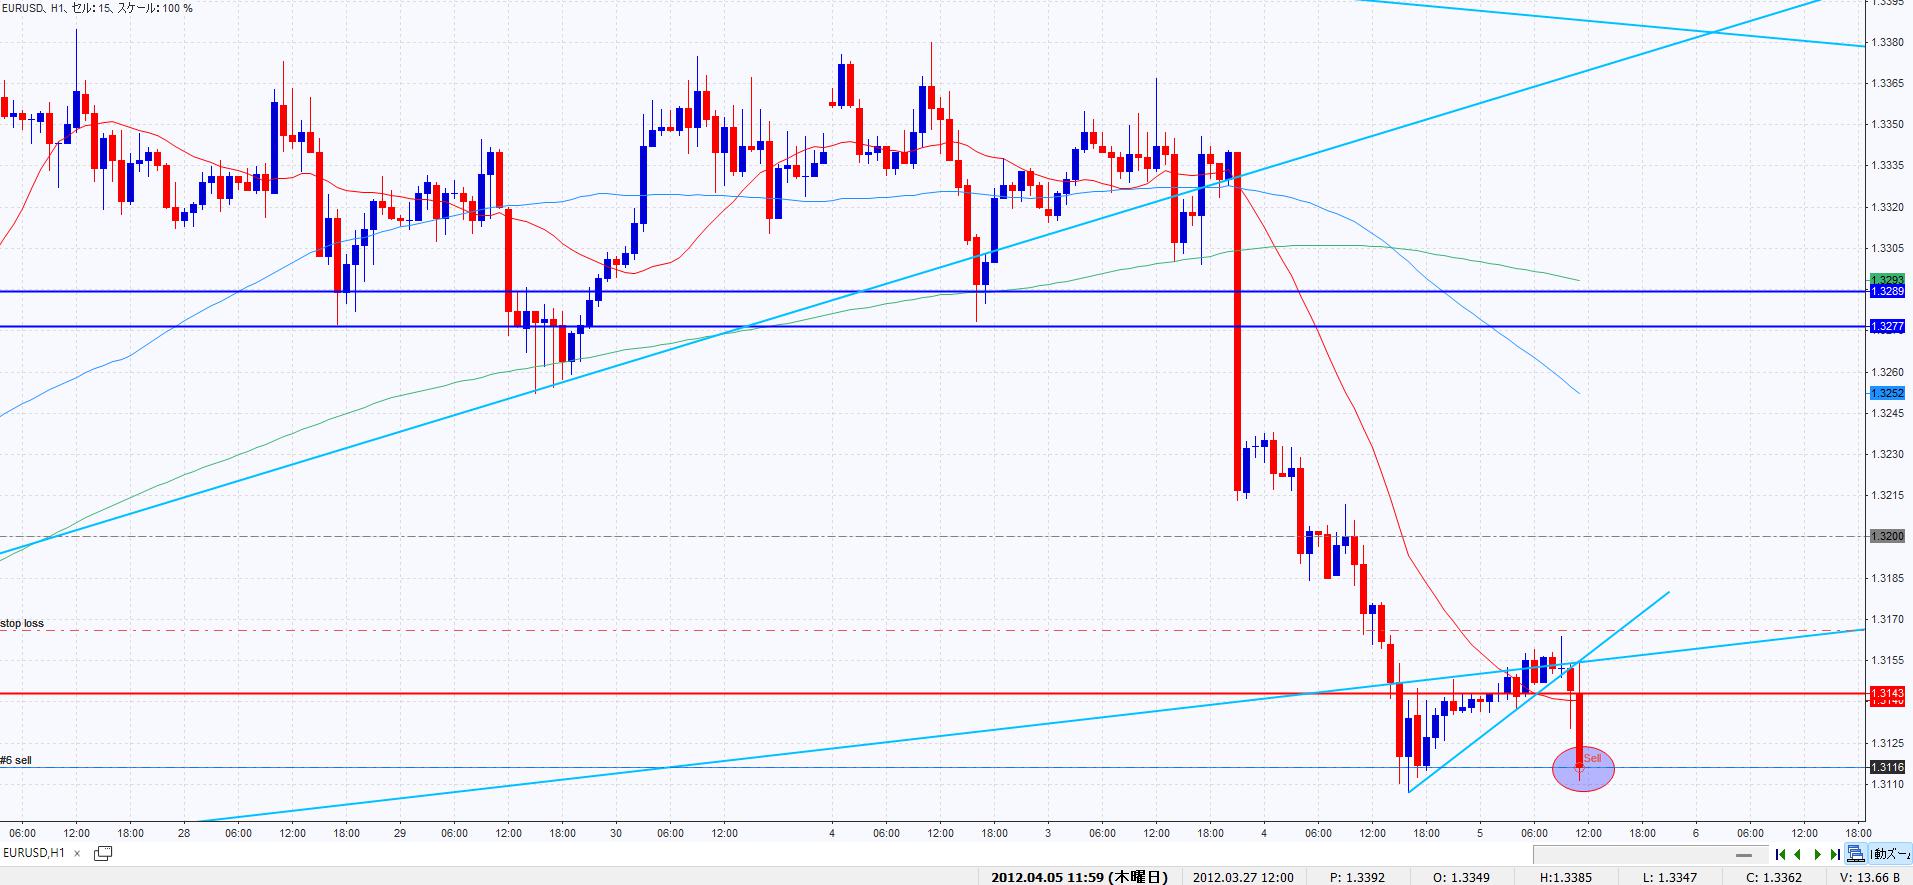Click the red 1.3143 price level tag
The image size is (1913, 885).
click(1887, 693)
